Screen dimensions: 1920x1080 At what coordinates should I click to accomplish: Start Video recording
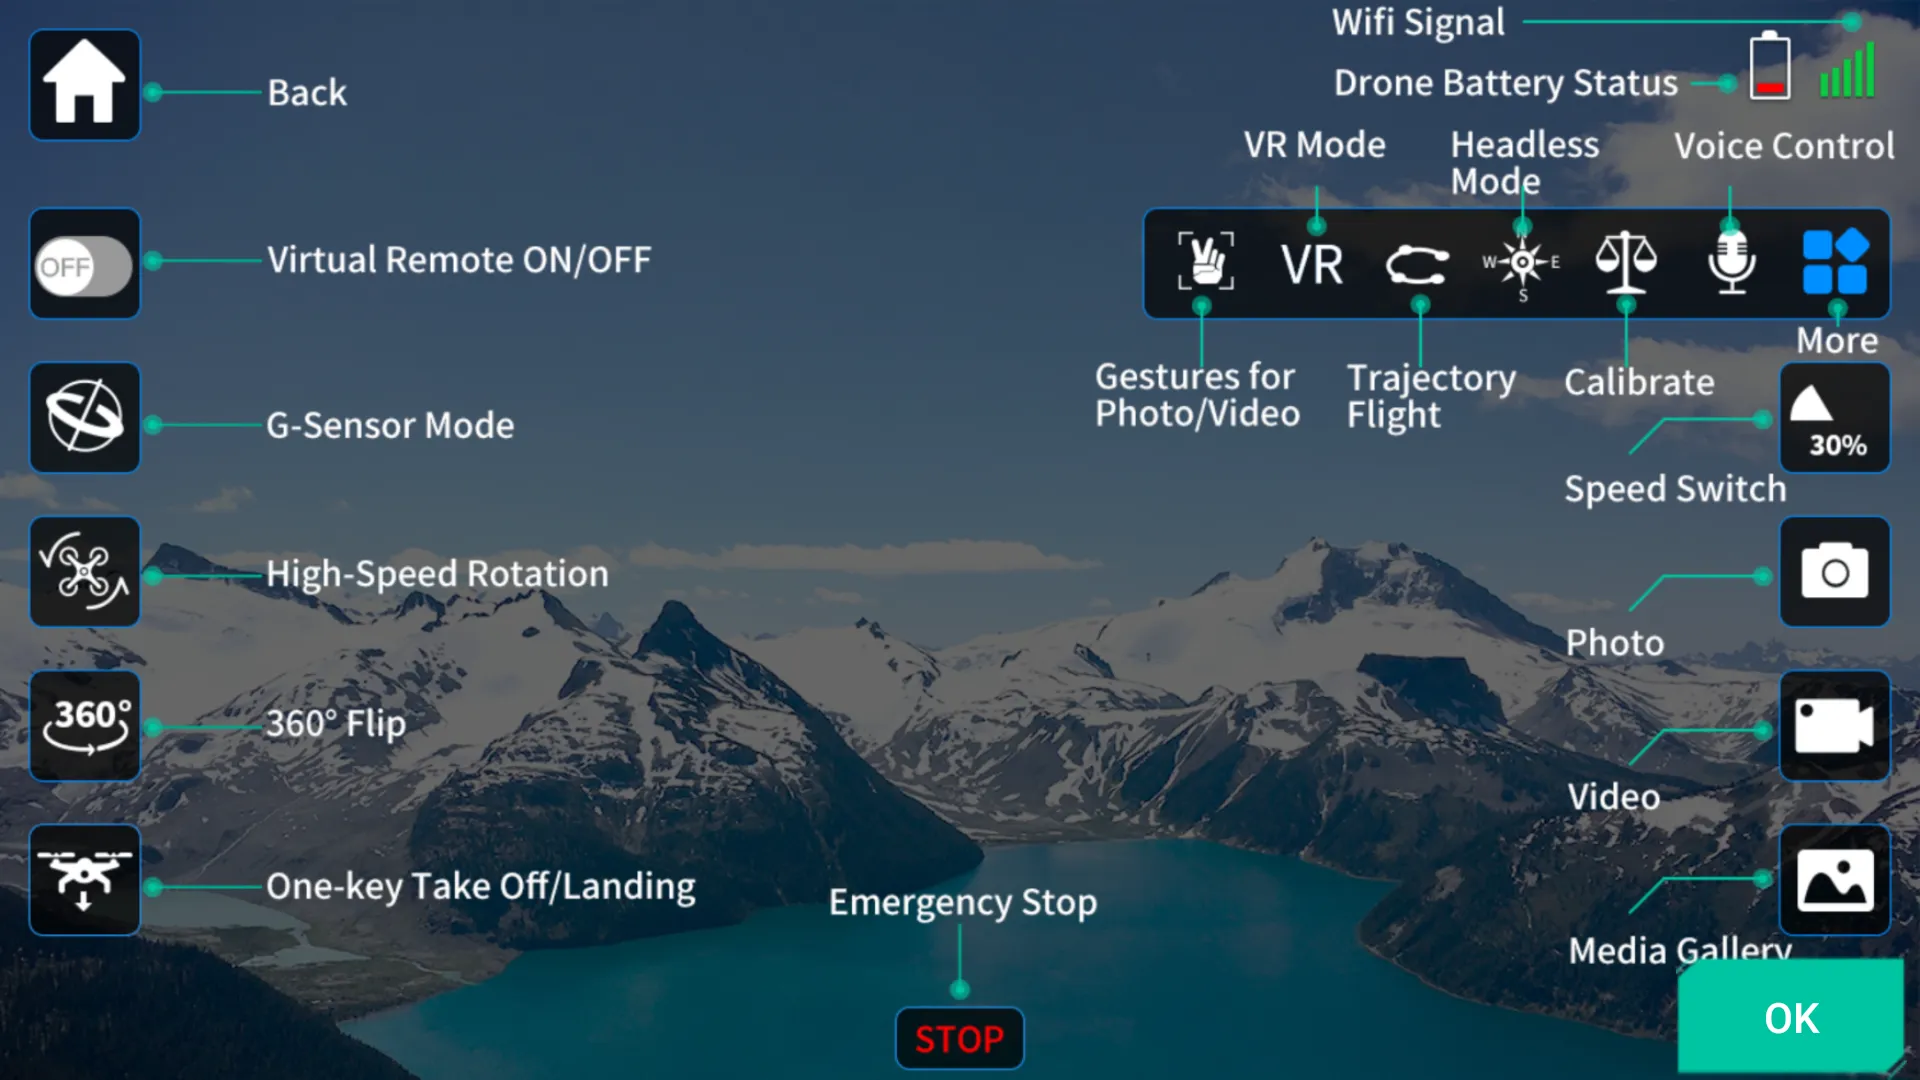pyautogui.click(x=1834, y=727)
